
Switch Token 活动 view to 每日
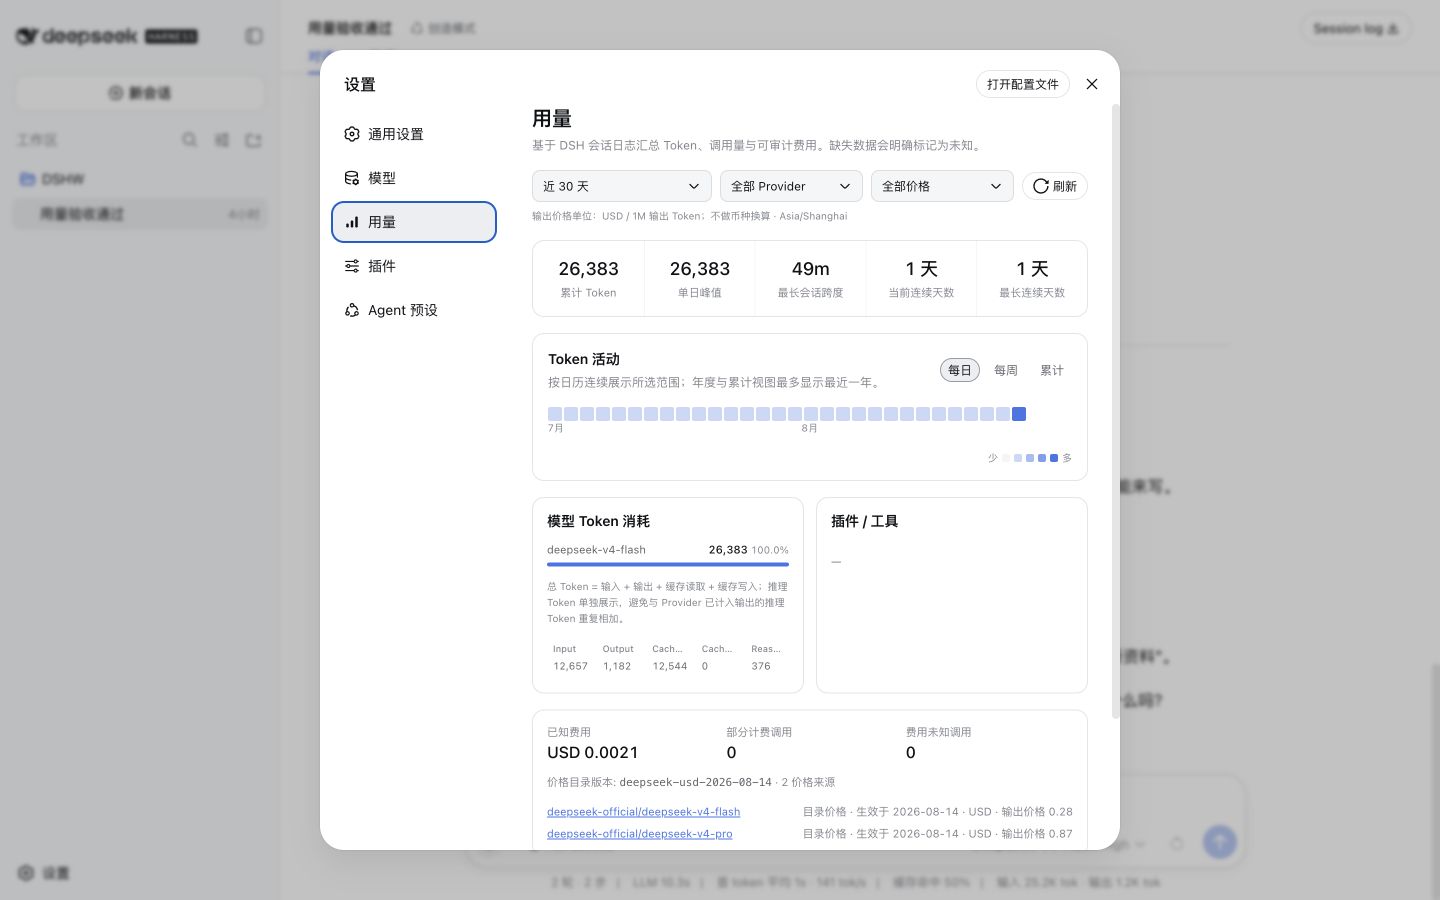(x=960, y=370)
